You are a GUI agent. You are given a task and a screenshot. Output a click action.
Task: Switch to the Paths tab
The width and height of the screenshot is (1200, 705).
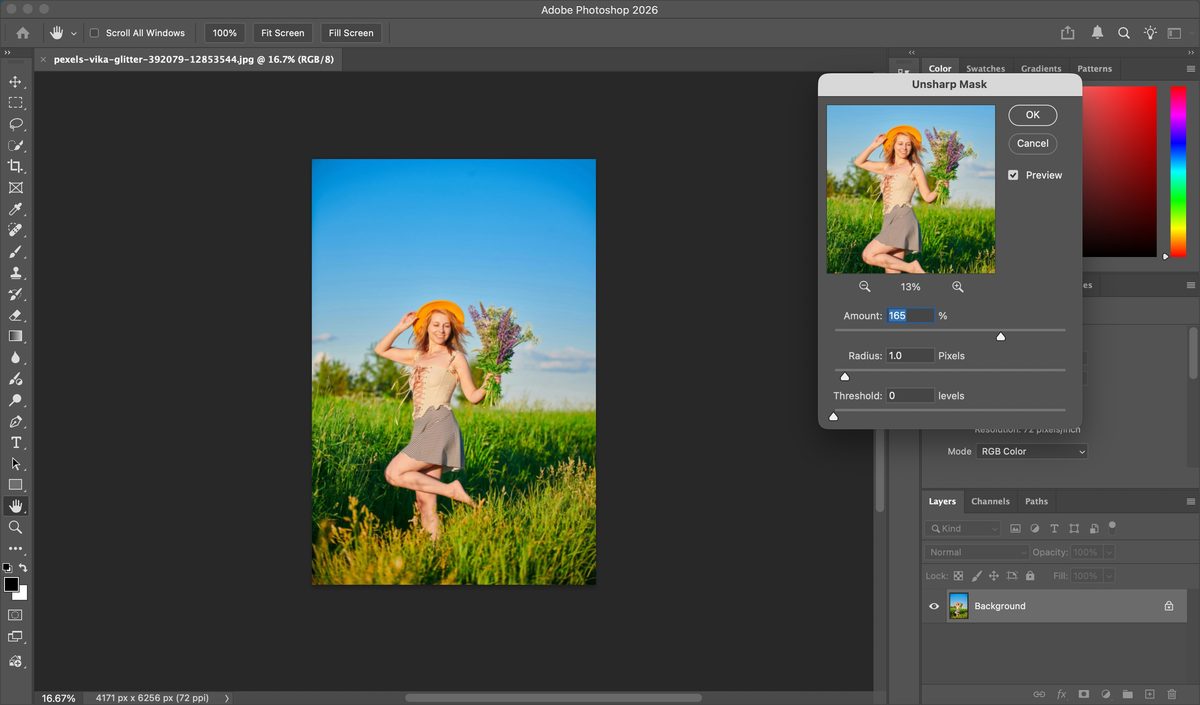point(1037,501)
